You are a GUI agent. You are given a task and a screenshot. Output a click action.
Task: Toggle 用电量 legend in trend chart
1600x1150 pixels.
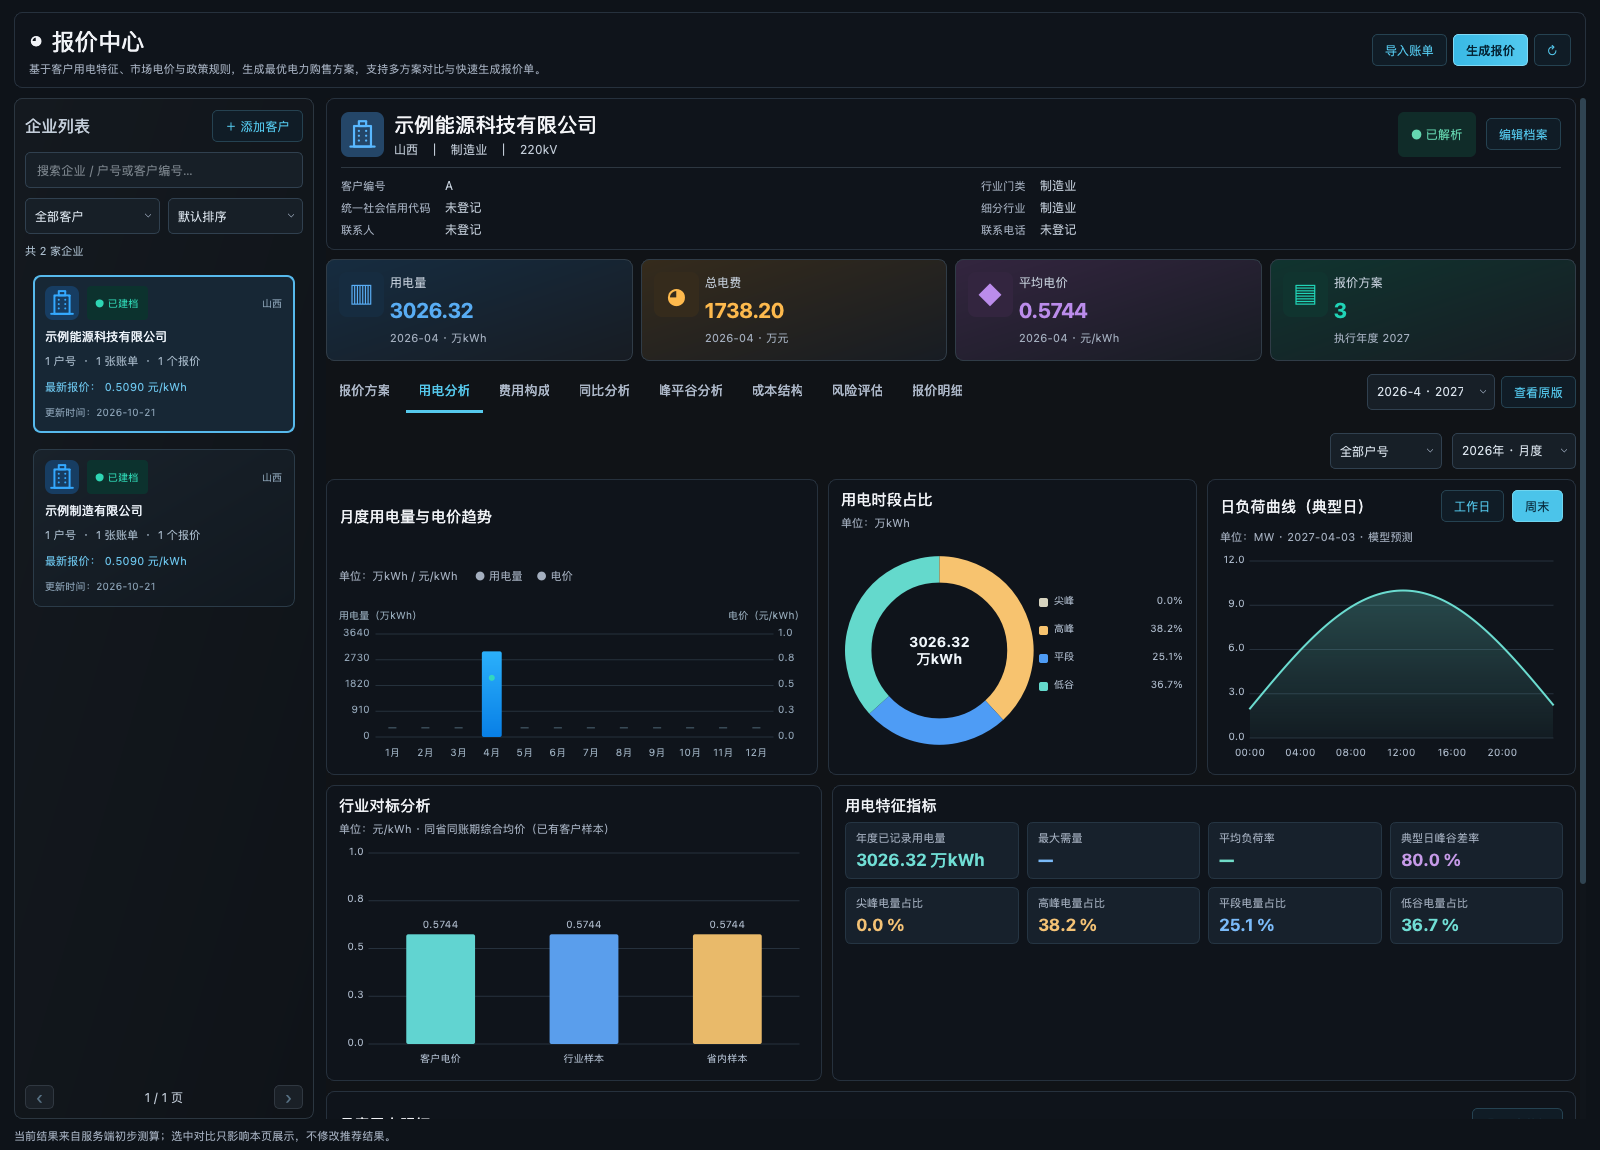(x=499, y=576)
